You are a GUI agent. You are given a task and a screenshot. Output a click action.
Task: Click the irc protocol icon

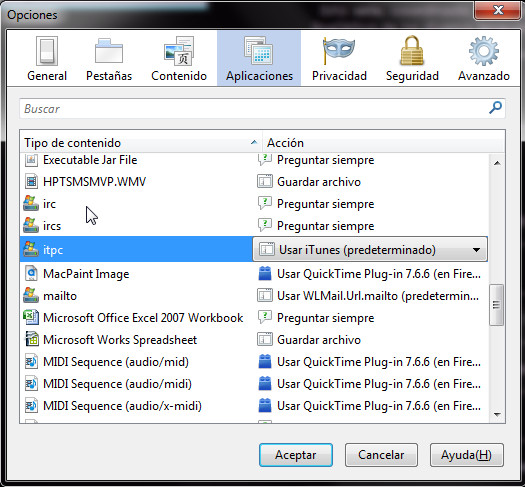30,204
